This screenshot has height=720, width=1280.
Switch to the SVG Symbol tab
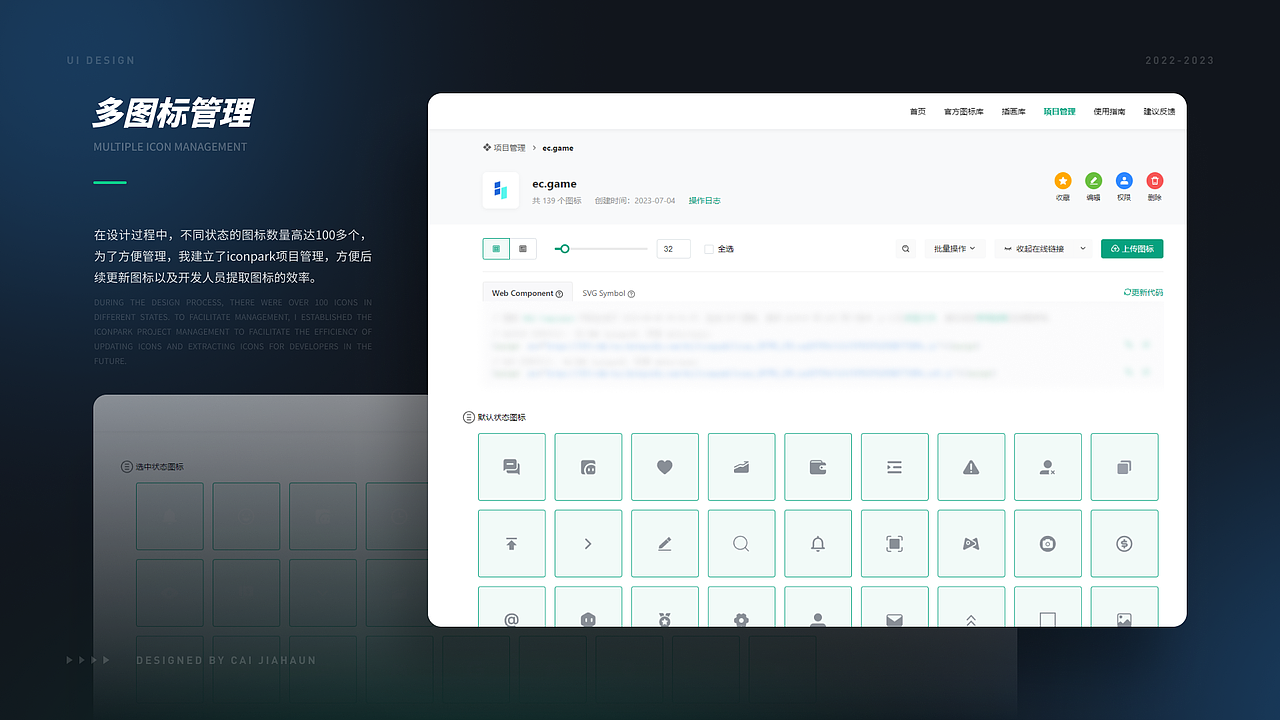603,293
